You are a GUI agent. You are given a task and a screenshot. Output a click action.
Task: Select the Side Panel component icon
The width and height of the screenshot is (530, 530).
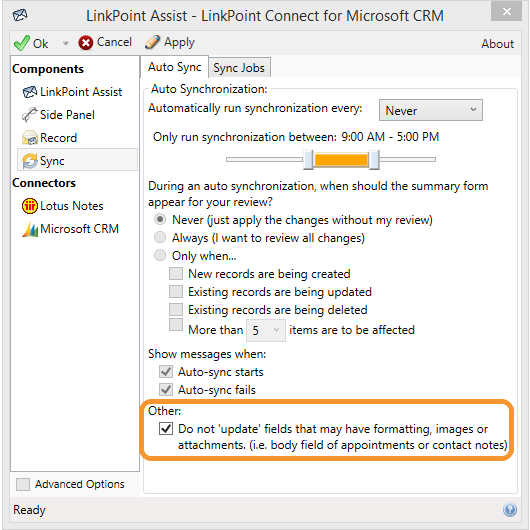[x=29, y=115]
